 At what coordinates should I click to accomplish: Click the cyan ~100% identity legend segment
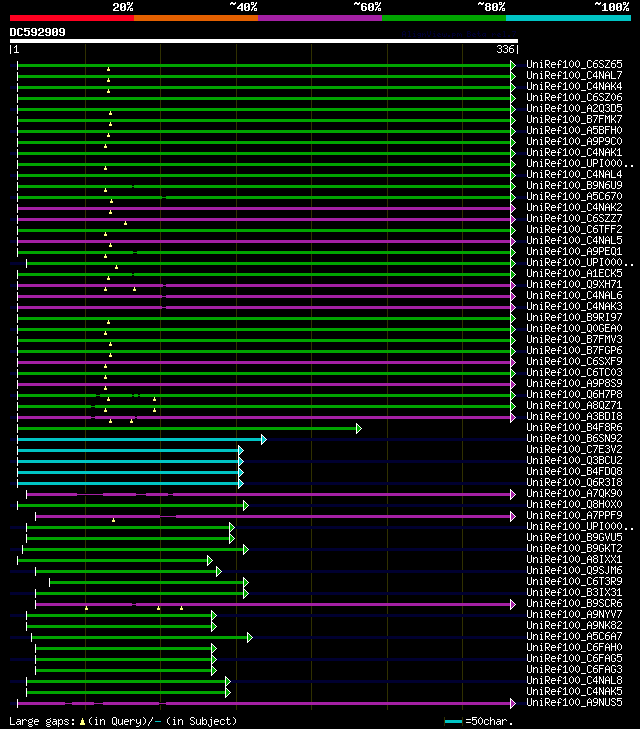tap(568, 18)
